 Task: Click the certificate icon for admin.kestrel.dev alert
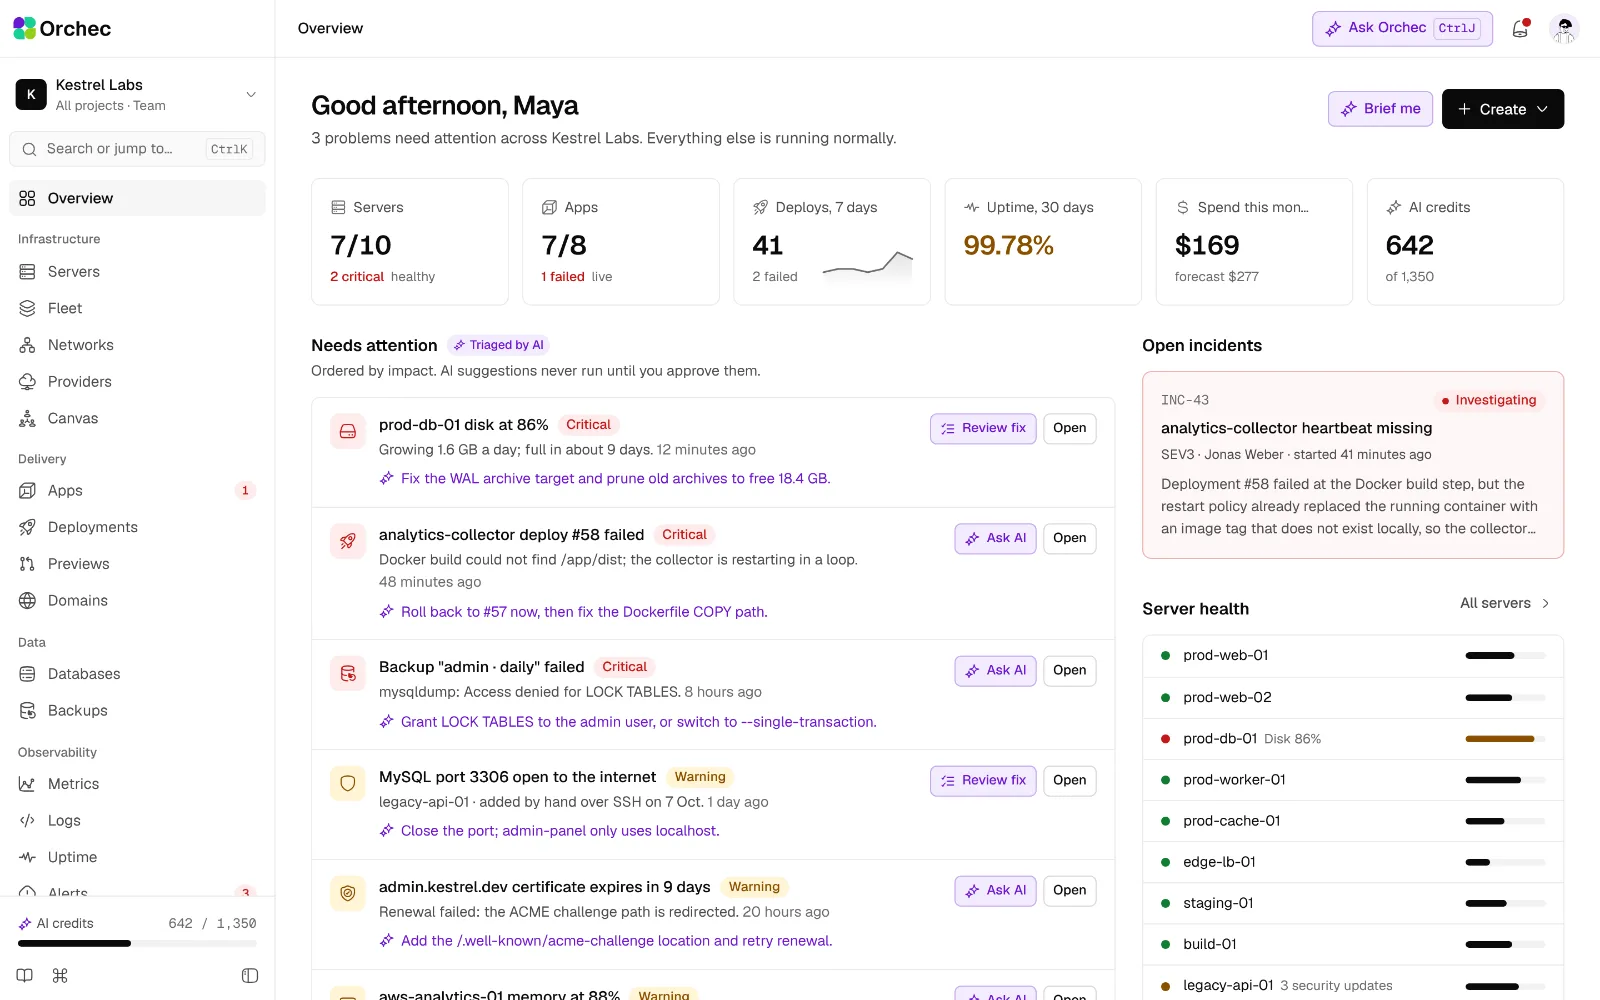point(348,894)
